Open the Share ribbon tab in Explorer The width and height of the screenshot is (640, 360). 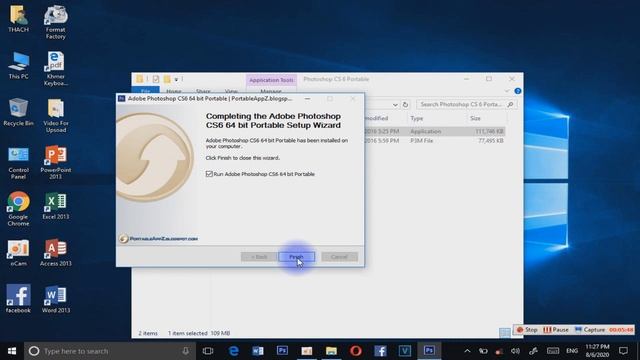pos(203,91)
